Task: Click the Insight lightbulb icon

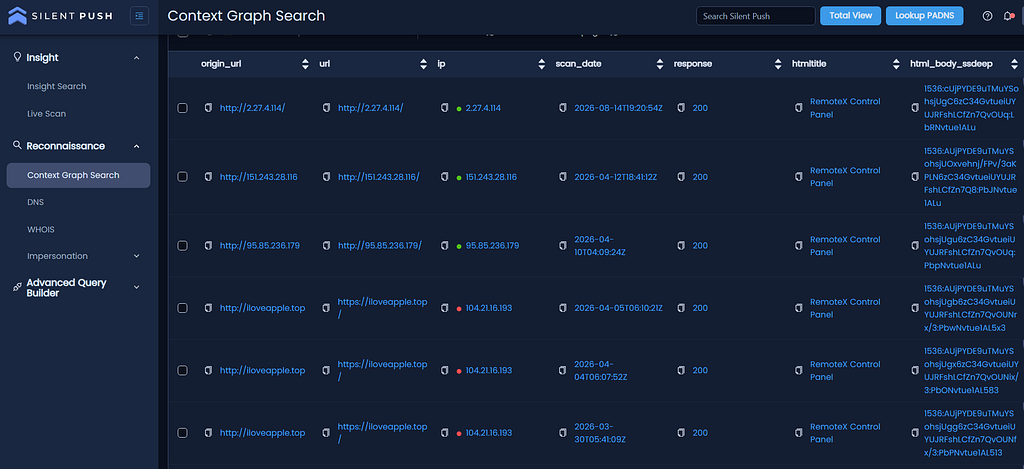Action: click(18, 57)
